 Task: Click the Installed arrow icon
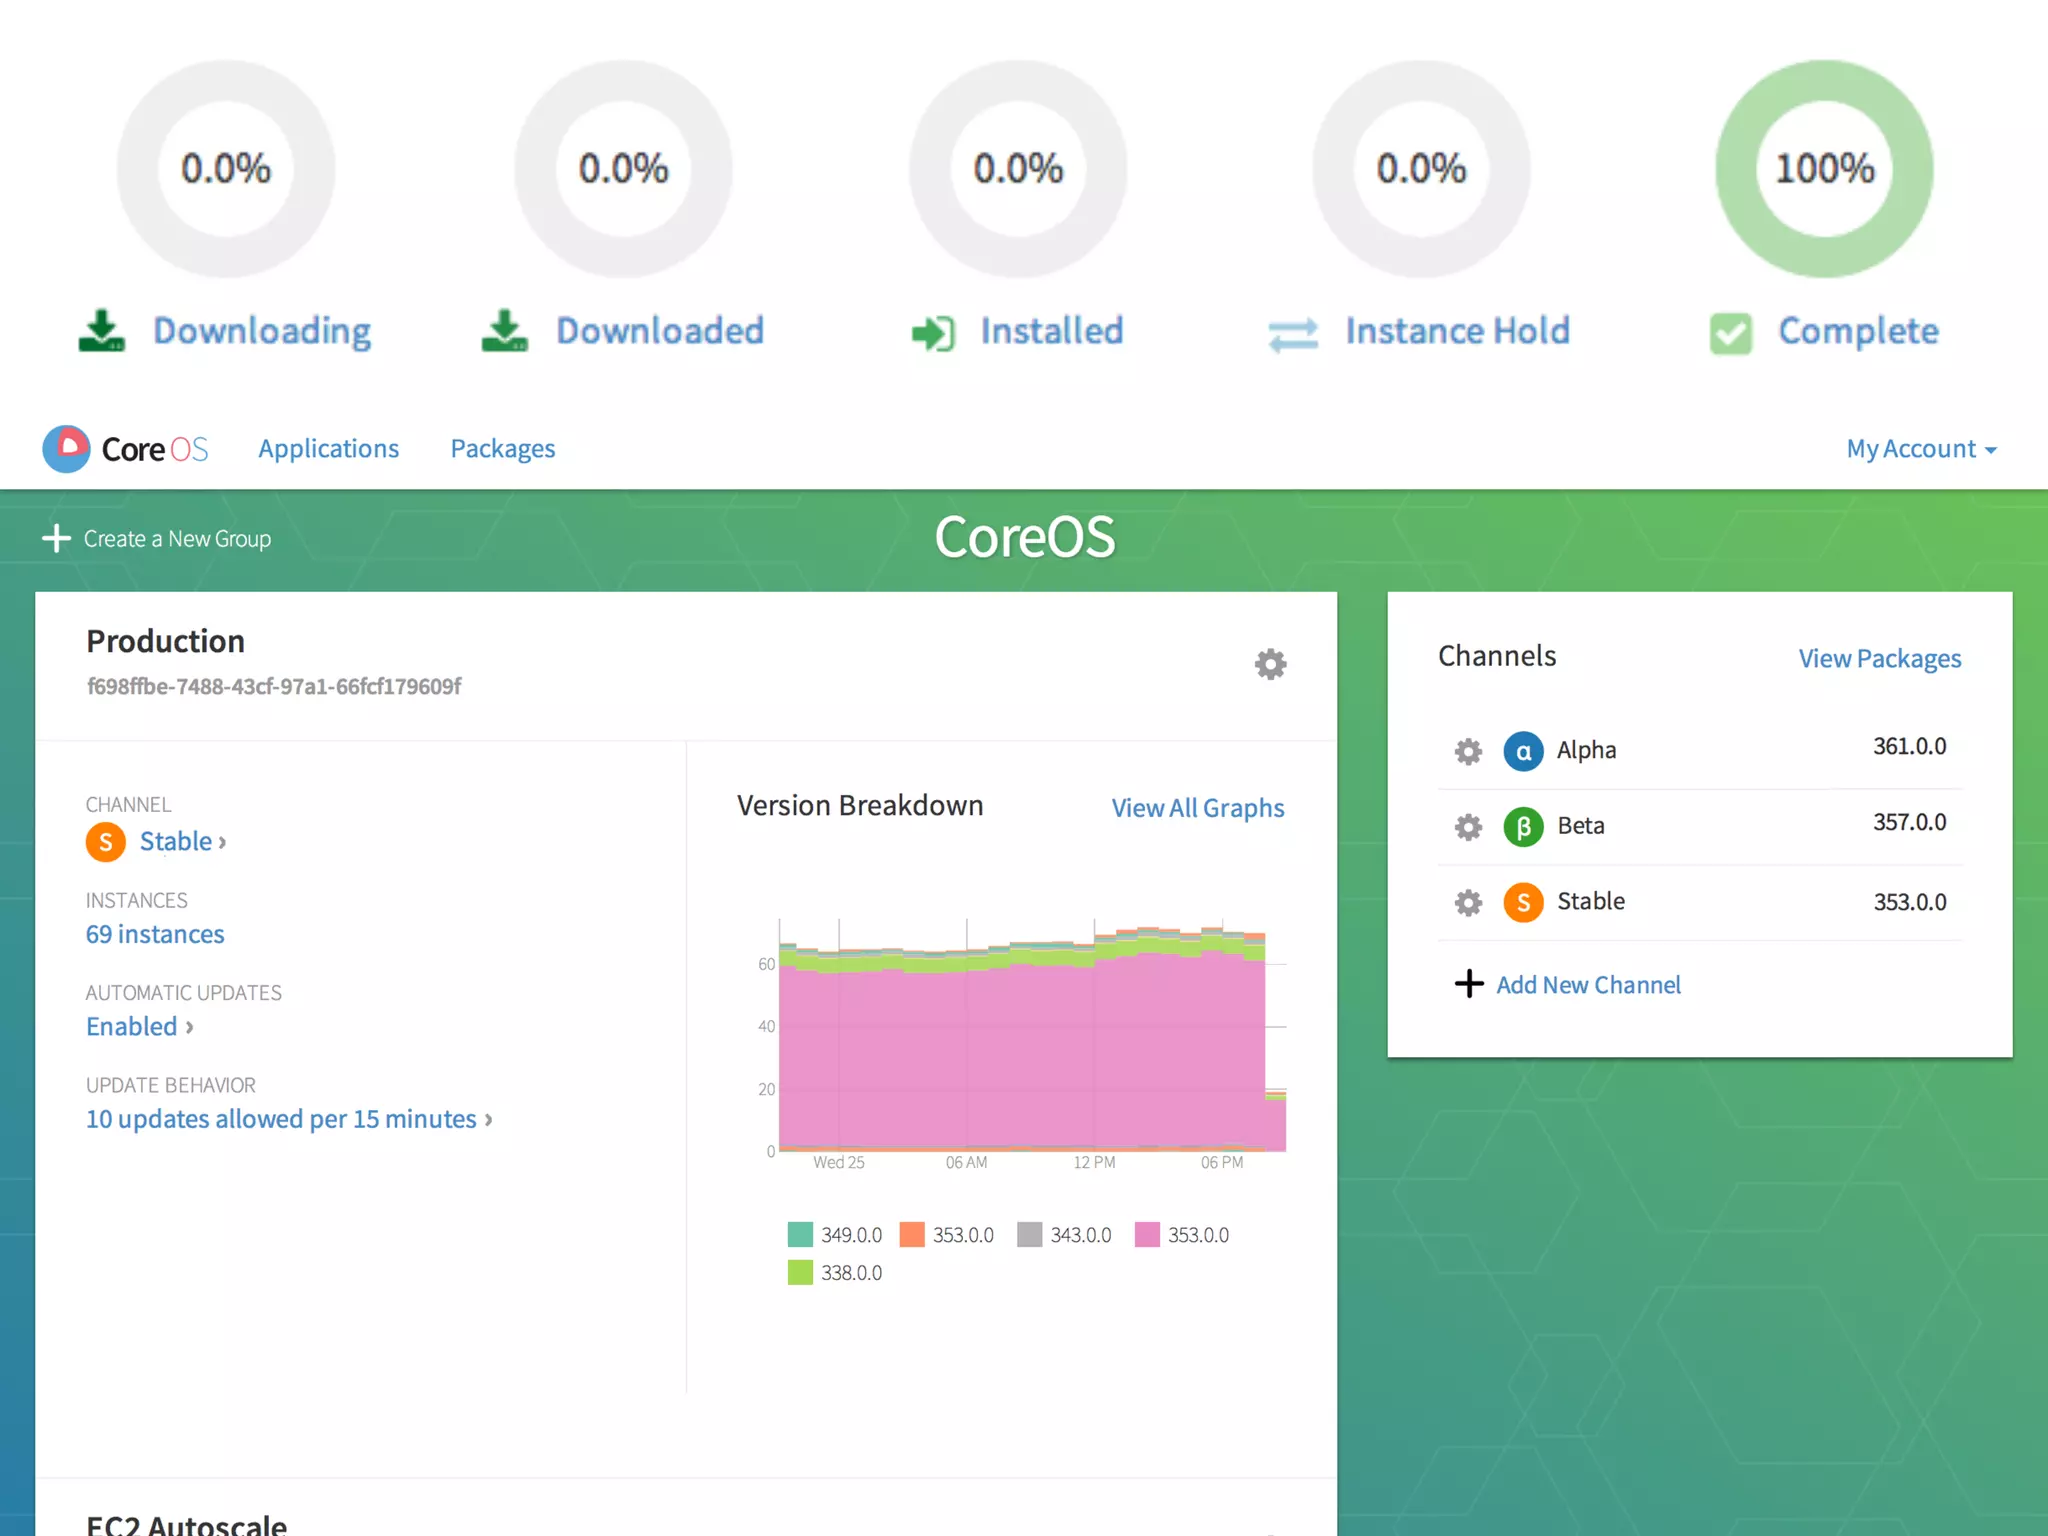(933, 333)
